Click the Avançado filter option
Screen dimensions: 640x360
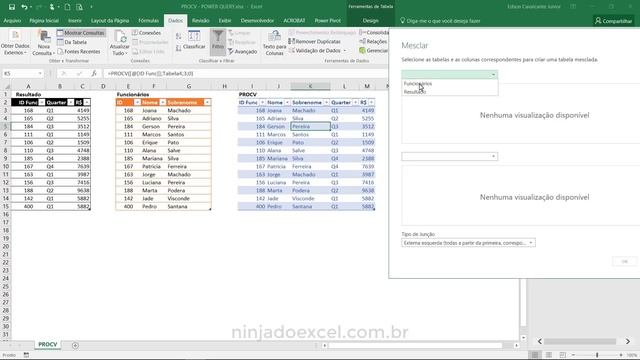[242, 51]
